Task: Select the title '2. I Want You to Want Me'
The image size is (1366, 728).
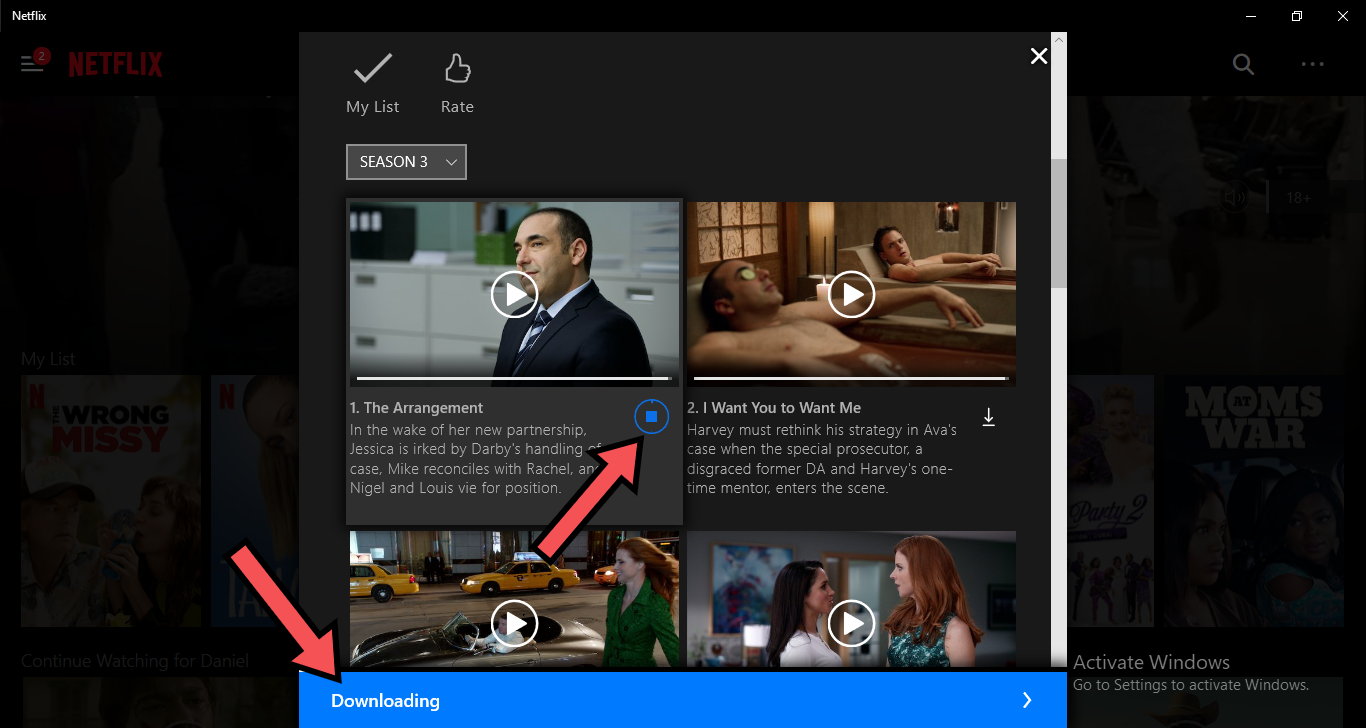Action: 774,408
